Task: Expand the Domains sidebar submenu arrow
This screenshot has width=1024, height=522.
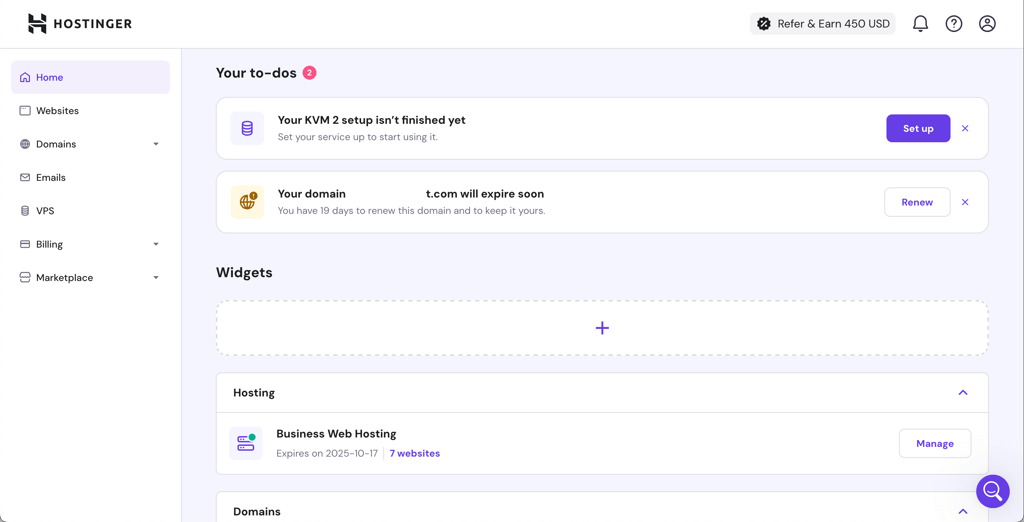Action: [x=156, y=144]
